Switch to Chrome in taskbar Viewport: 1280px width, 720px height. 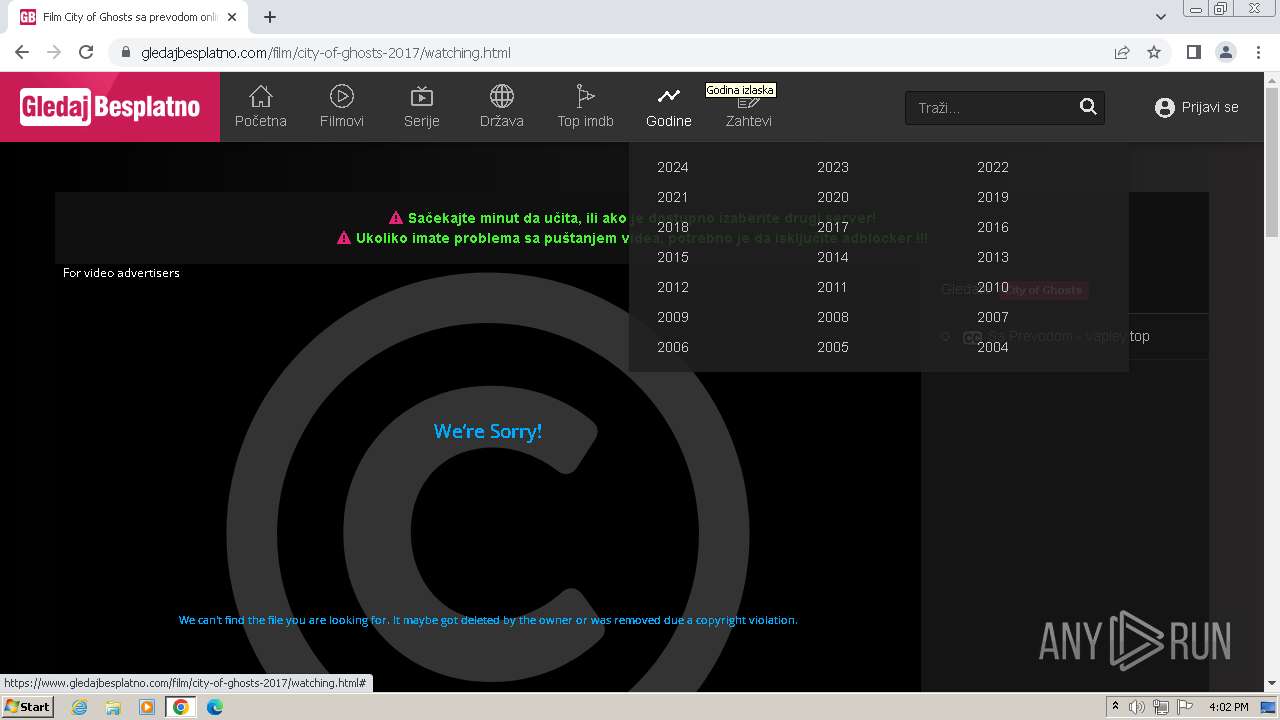(x=180, y=707)
